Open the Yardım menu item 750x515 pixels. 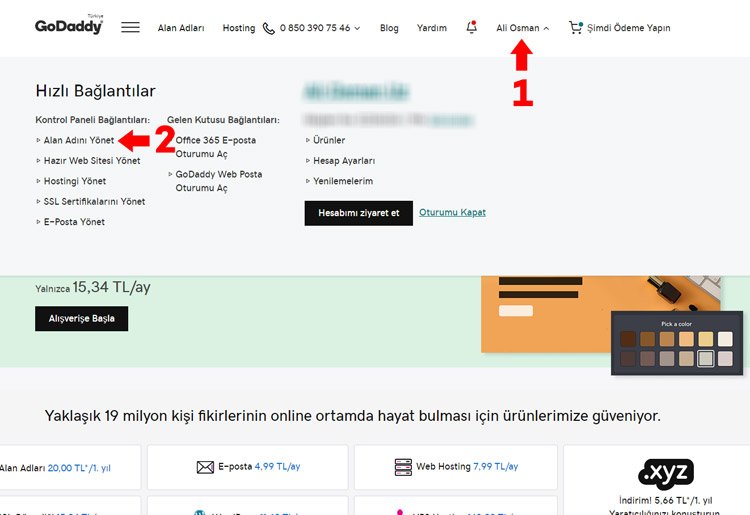click(x=431, y=28)
